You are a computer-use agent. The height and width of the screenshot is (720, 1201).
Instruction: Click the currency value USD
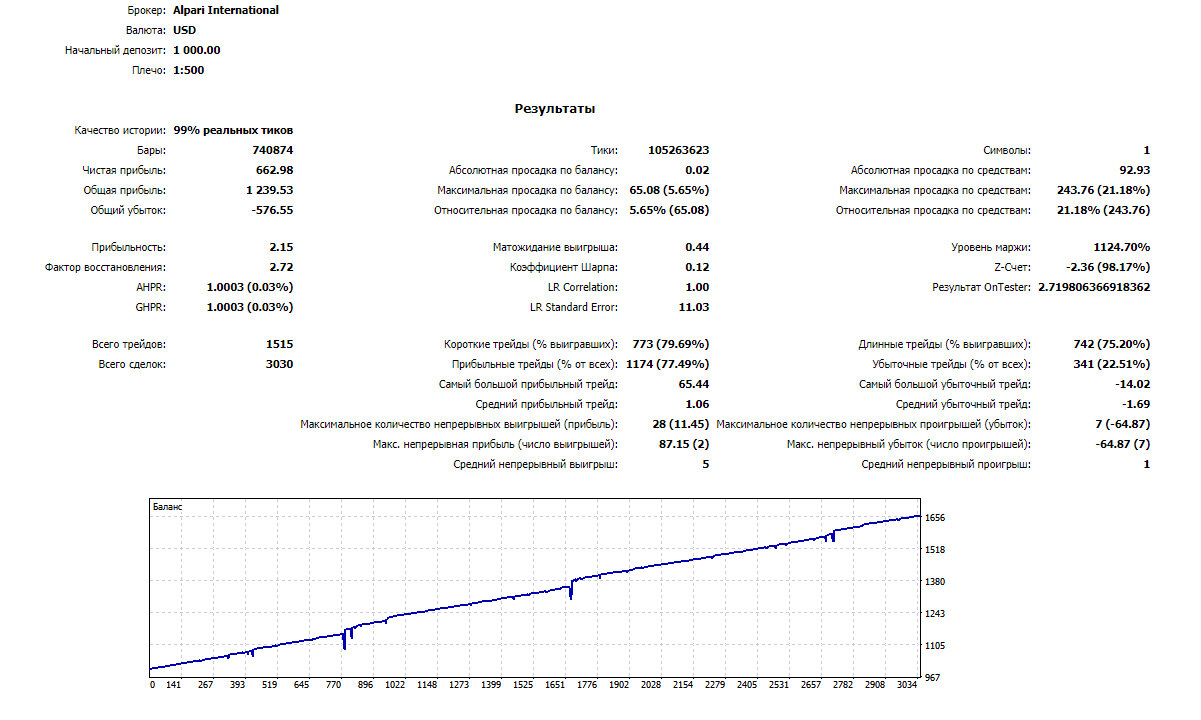click(x=185, y=30)
